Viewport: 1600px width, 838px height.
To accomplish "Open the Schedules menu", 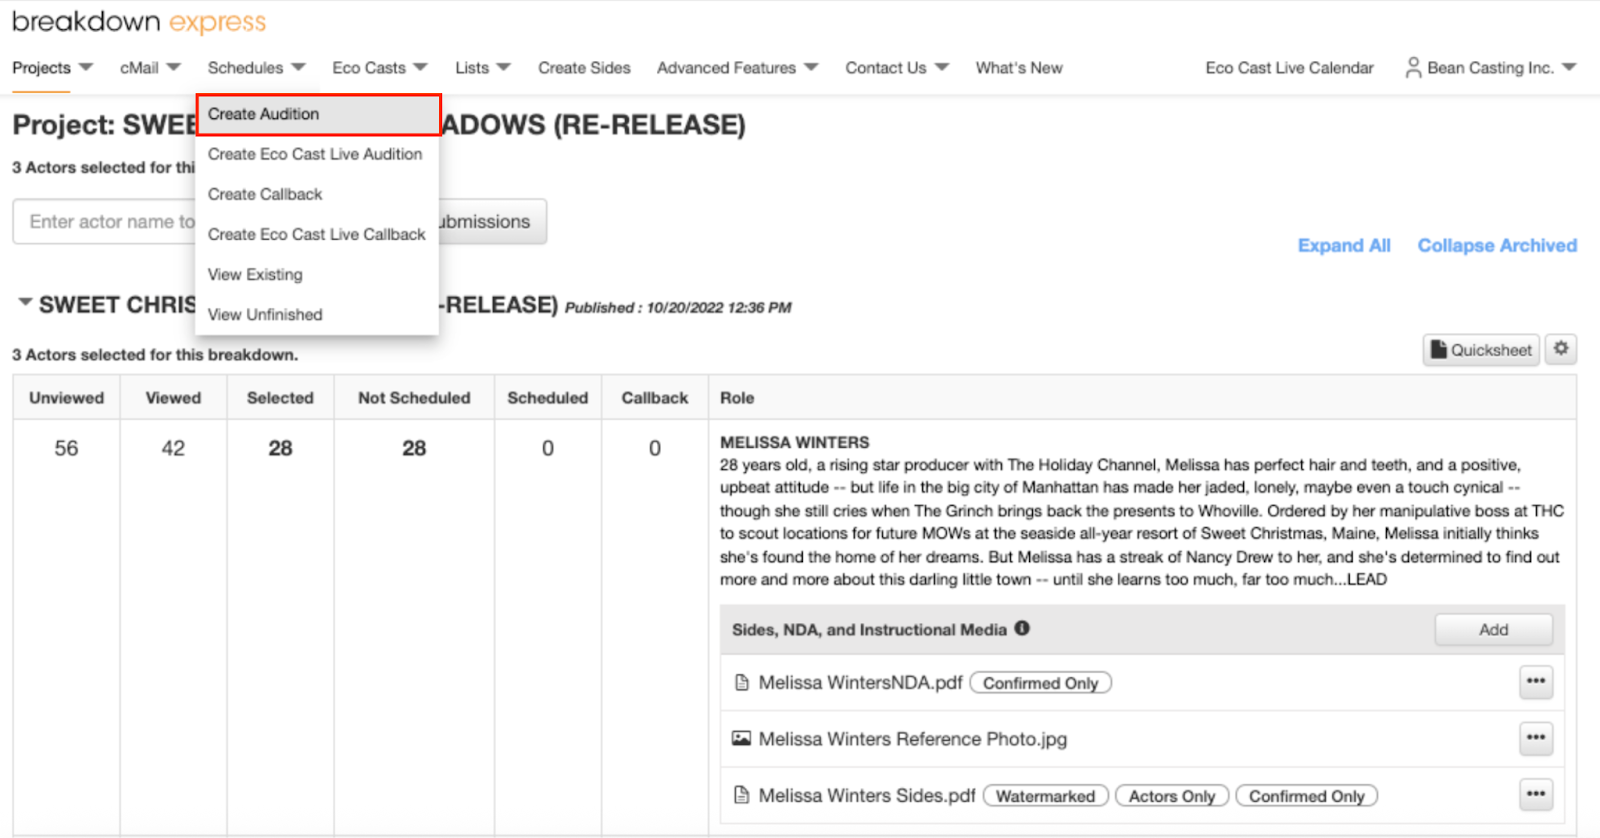I will pyautogui.click(x=256, y=68).
